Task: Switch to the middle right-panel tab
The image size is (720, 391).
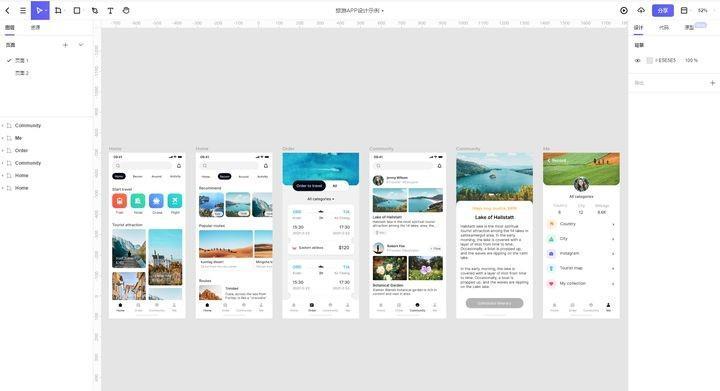Action: tap(664, 28)
